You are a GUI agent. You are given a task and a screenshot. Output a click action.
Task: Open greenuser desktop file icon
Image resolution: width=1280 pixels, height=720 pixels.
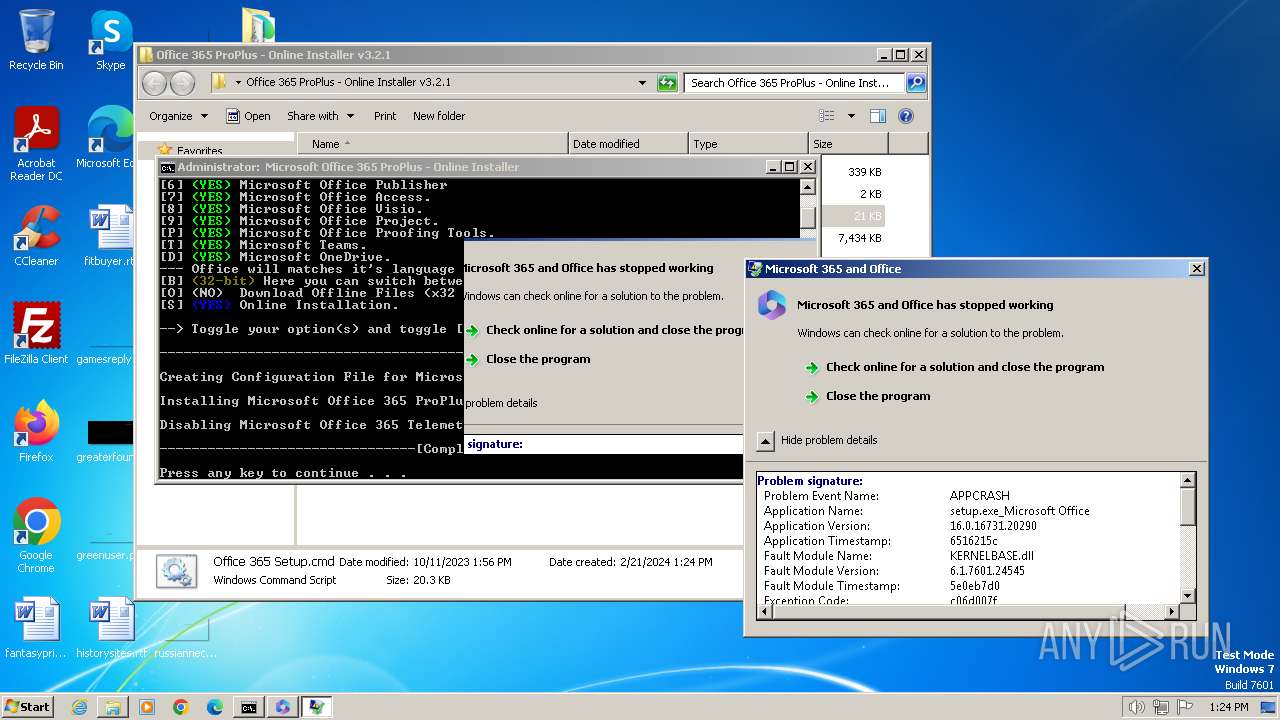[105, 535]
